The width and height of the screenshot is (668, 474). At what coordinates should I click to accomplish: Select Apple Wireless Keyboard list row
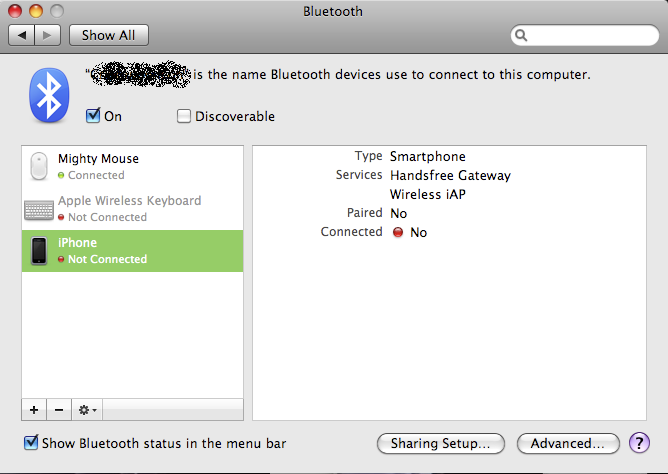[x=132, y=209]
